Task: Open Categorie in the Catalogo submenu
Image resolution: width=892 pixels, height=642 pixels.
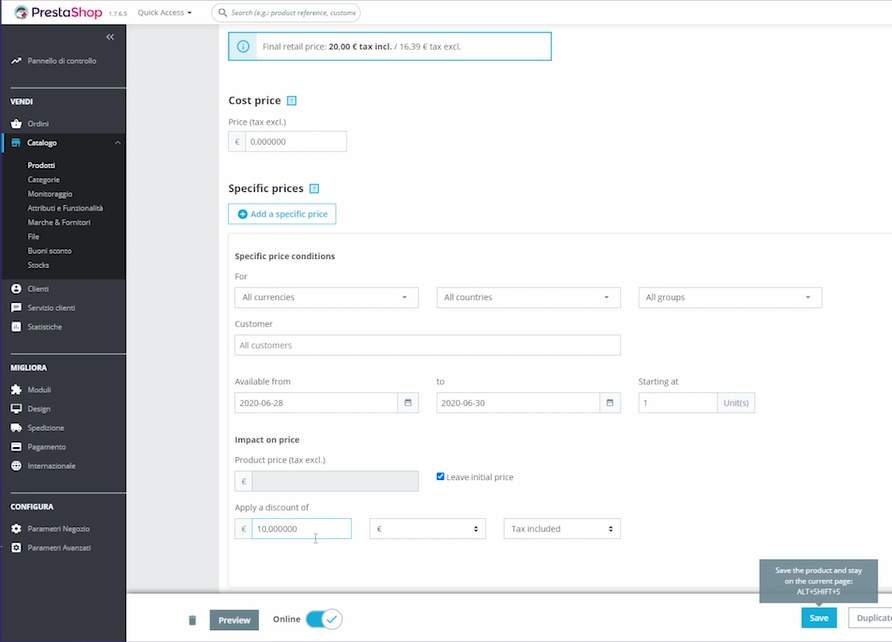Action: click(44, 180)
